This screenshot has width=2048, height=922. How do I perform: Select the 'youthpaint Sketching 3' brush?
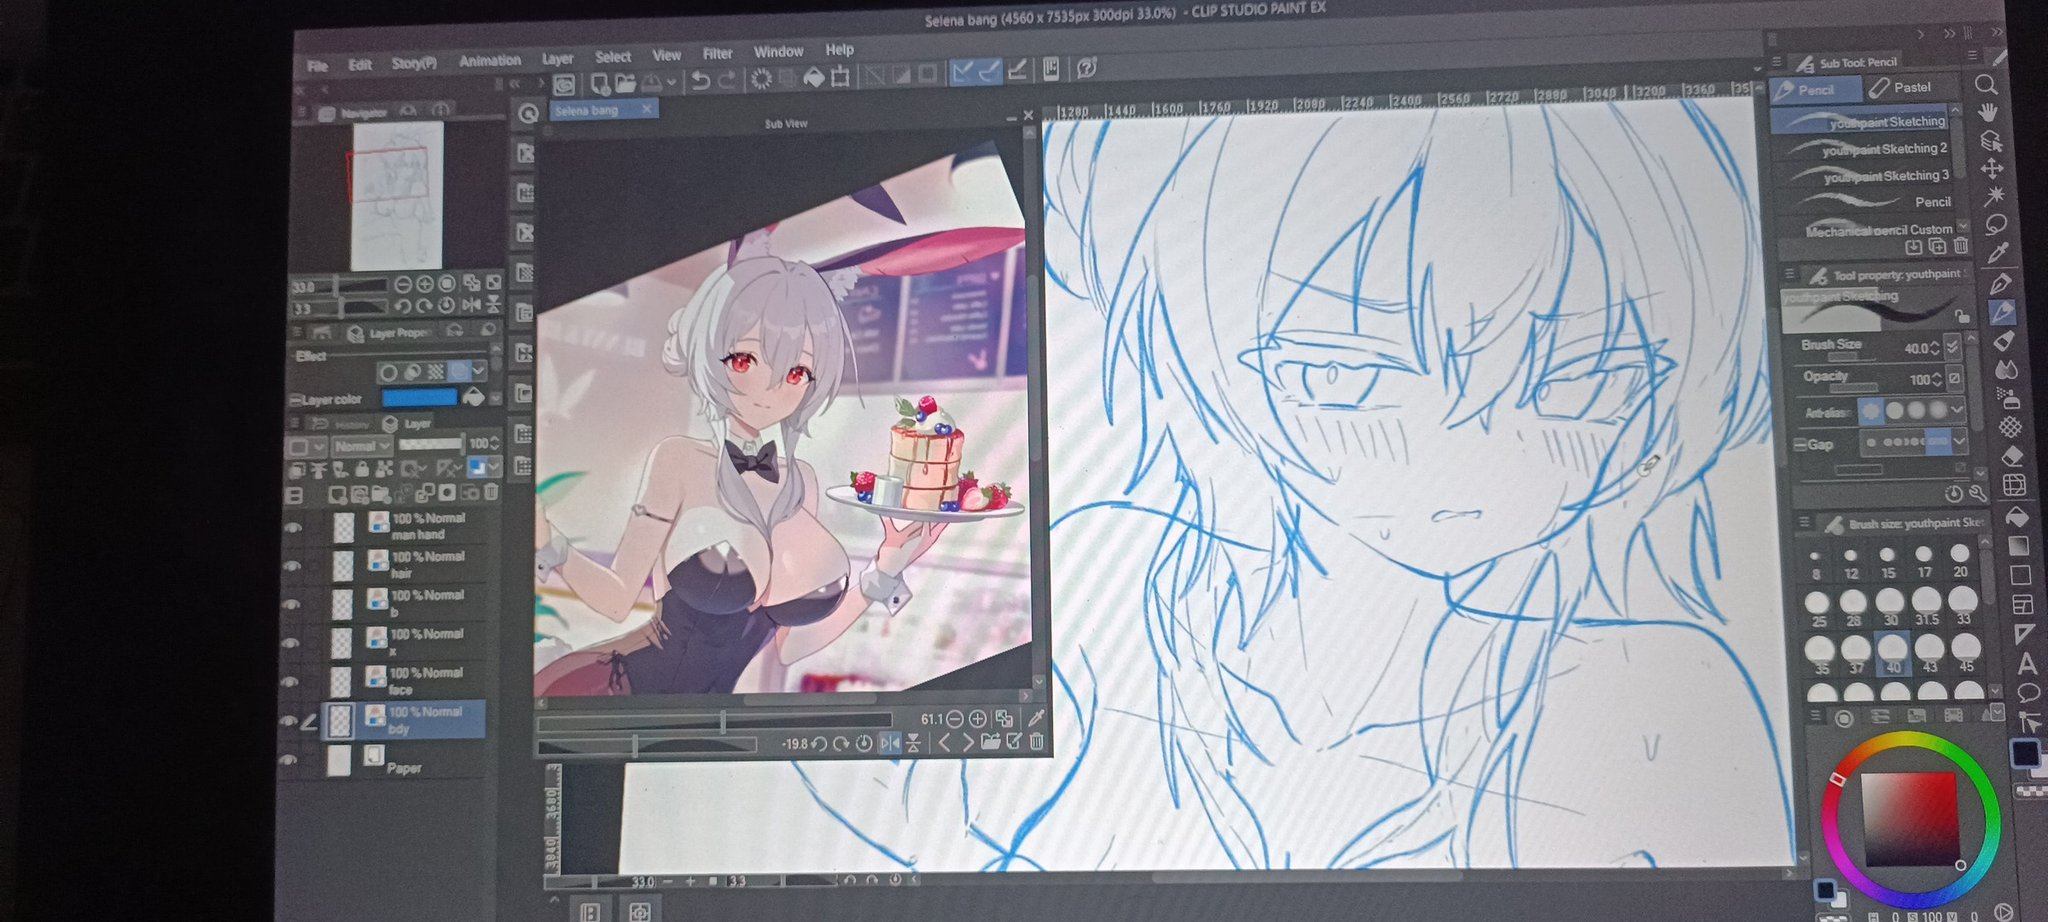coord(1868,176)
